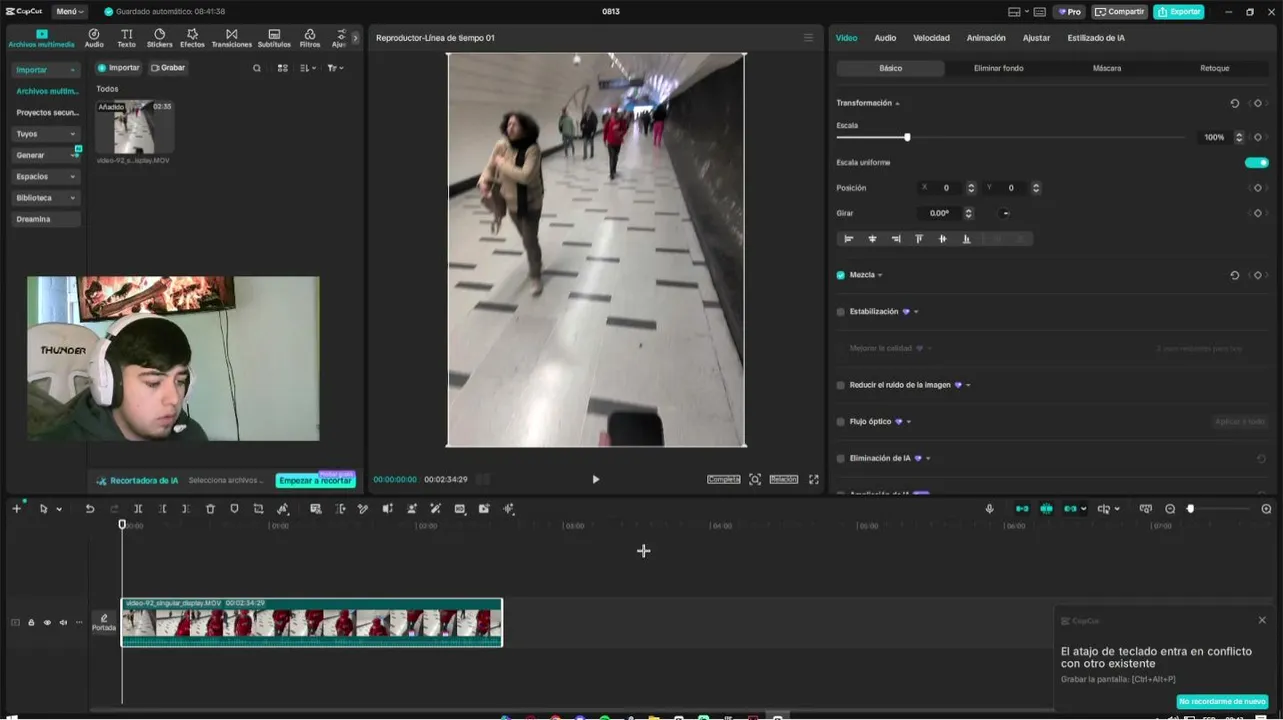This screenshot has width=1283, height=720.
Task: Lock the video track
Action: [31, 623]
